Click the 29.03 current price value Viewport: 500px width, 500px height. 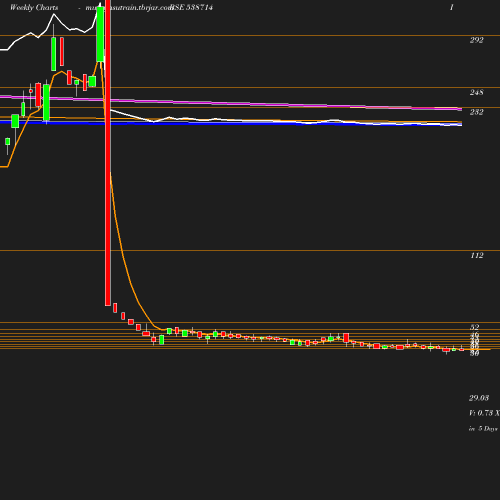[479, 398]
